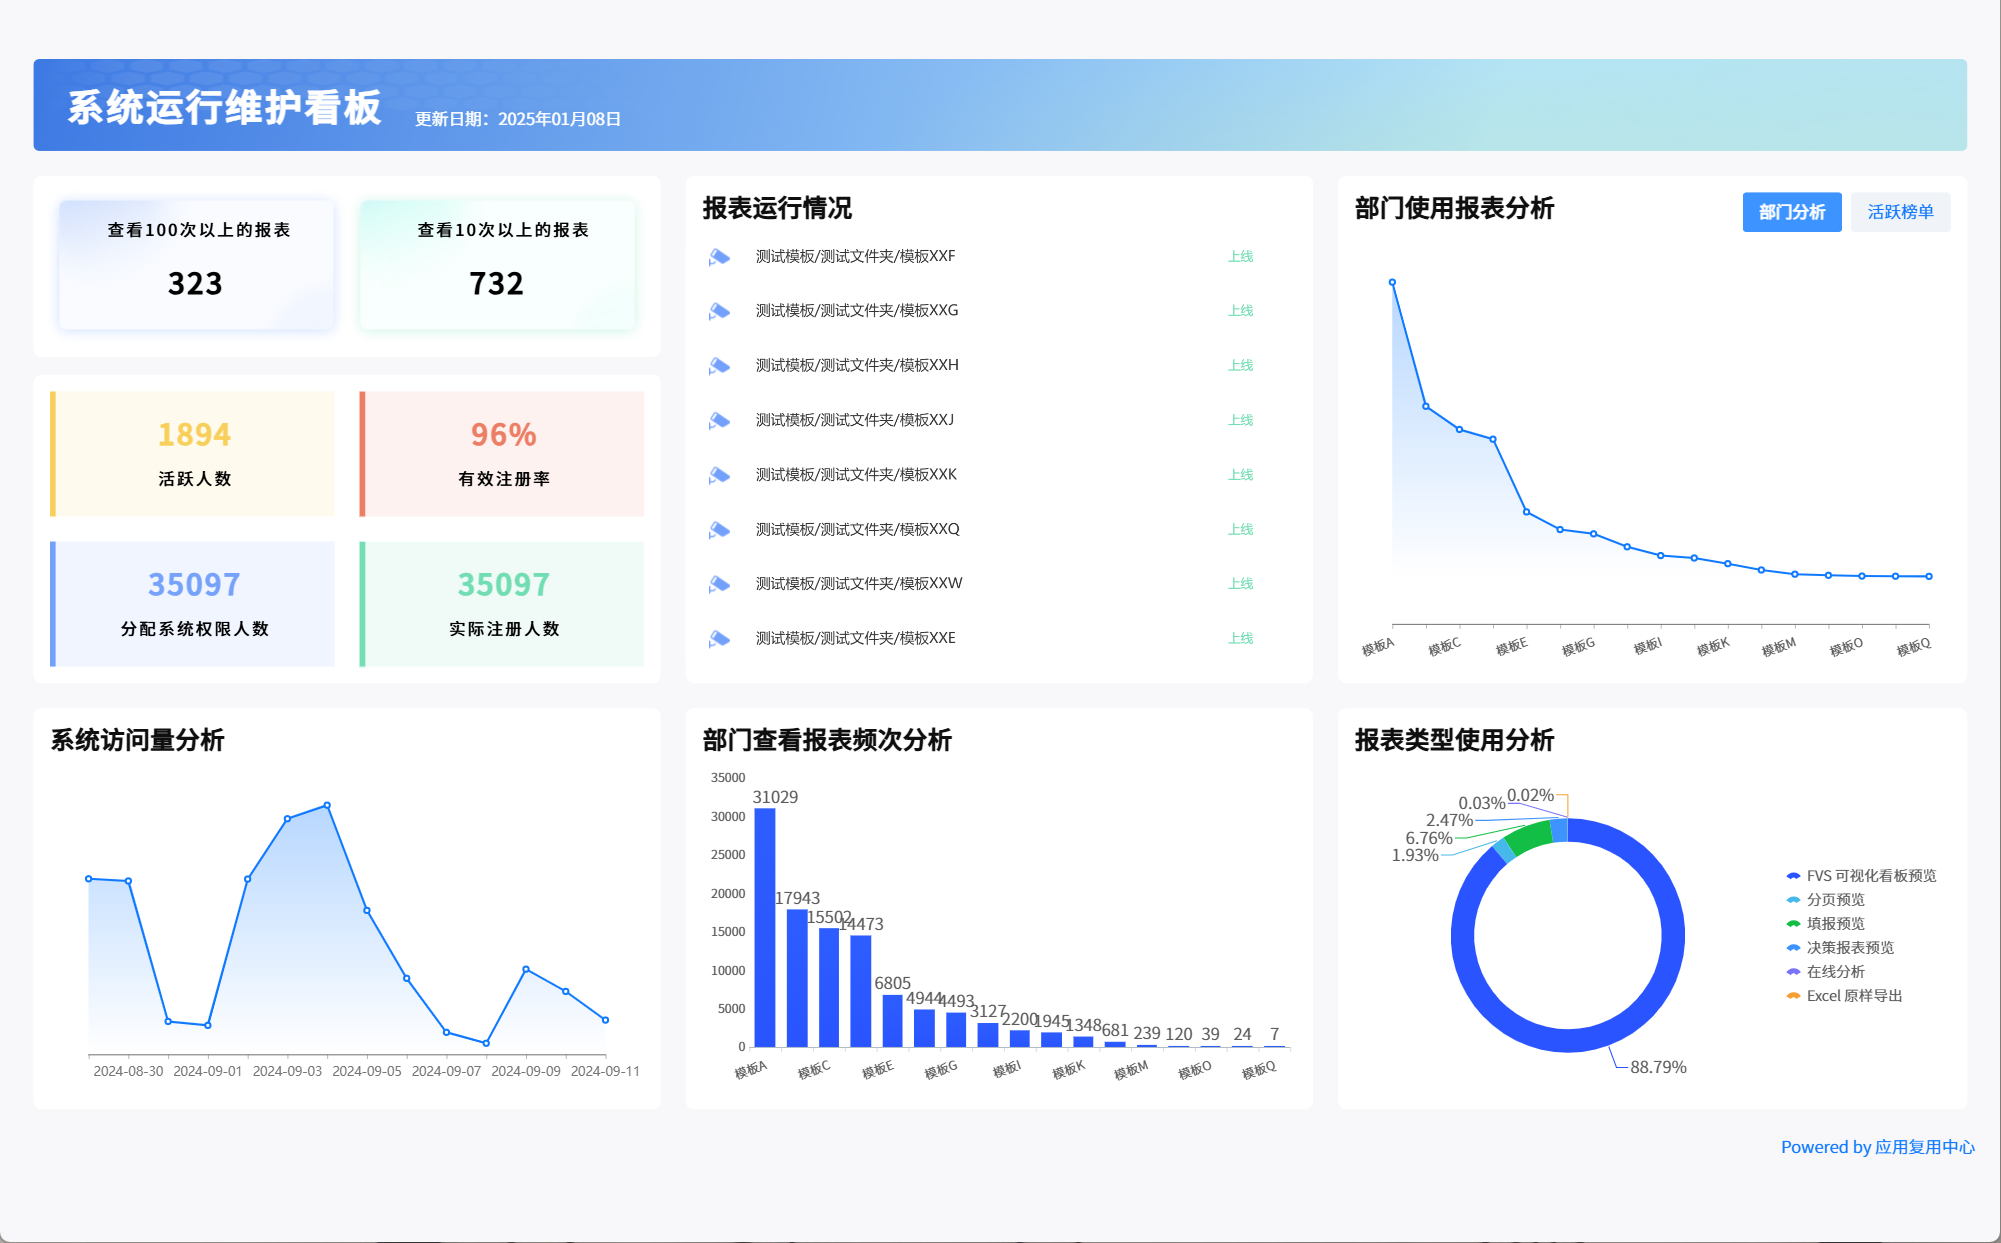Viewport: 2001px width, 1243px height.
Task: Click the flag icon beside 模板XXE
Action: pos(719,638)
